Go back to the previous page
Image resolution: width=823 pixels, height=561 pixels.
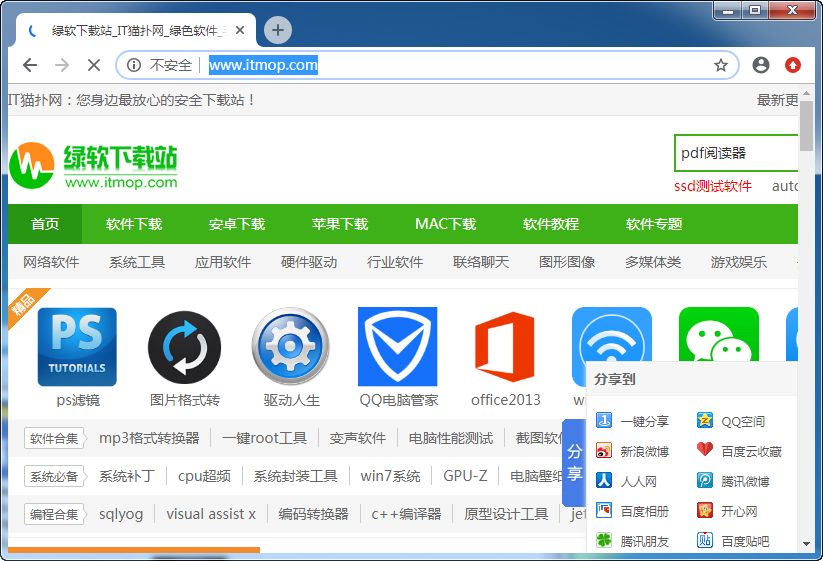[30, 65]
